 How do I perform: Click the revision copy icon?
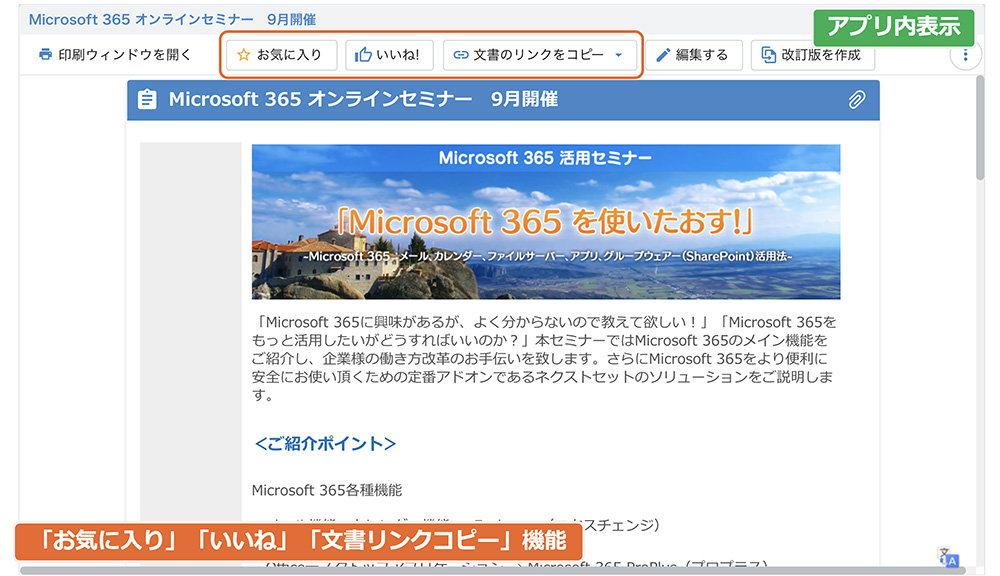point(768,55)
